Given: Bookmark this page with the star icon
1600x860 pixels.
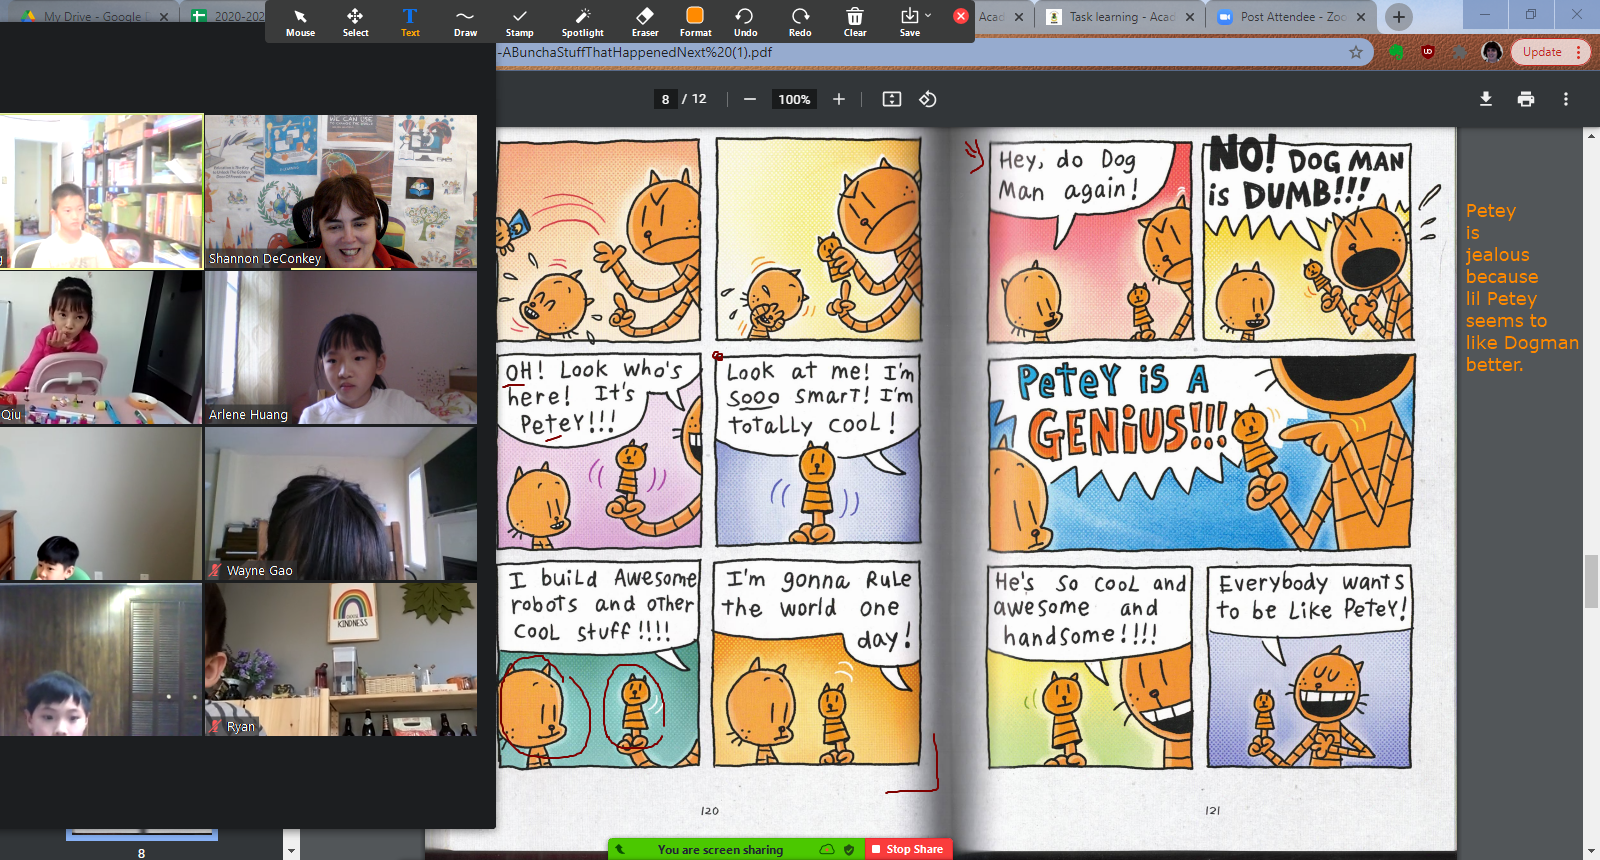Looking at the screenshot, I should (x=1356, y=52).
